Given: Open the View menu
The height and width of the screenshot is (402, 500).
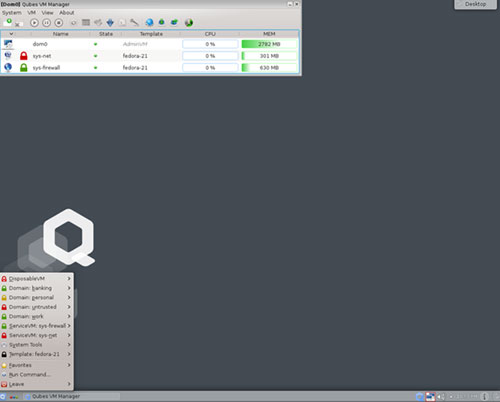Looking at the screenshot, I should [x=47, y=13].
